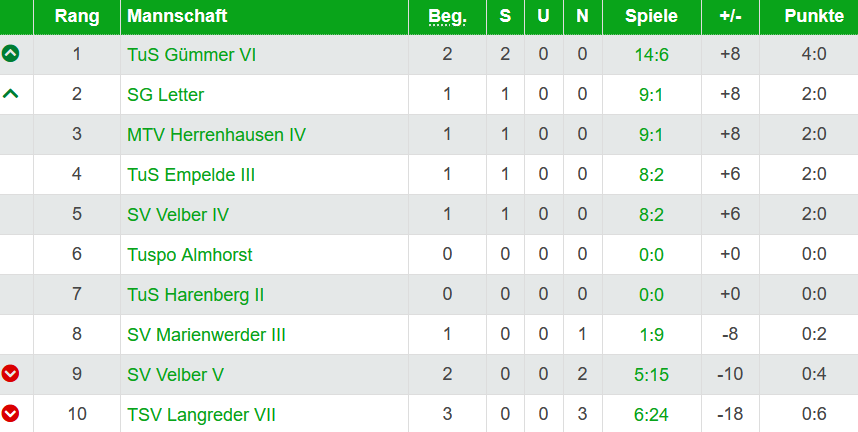Click the promotion arrow icon beside rank 1
Viewport: 858px width, 432px height.
pyautogui.click(x=11, y=54)
